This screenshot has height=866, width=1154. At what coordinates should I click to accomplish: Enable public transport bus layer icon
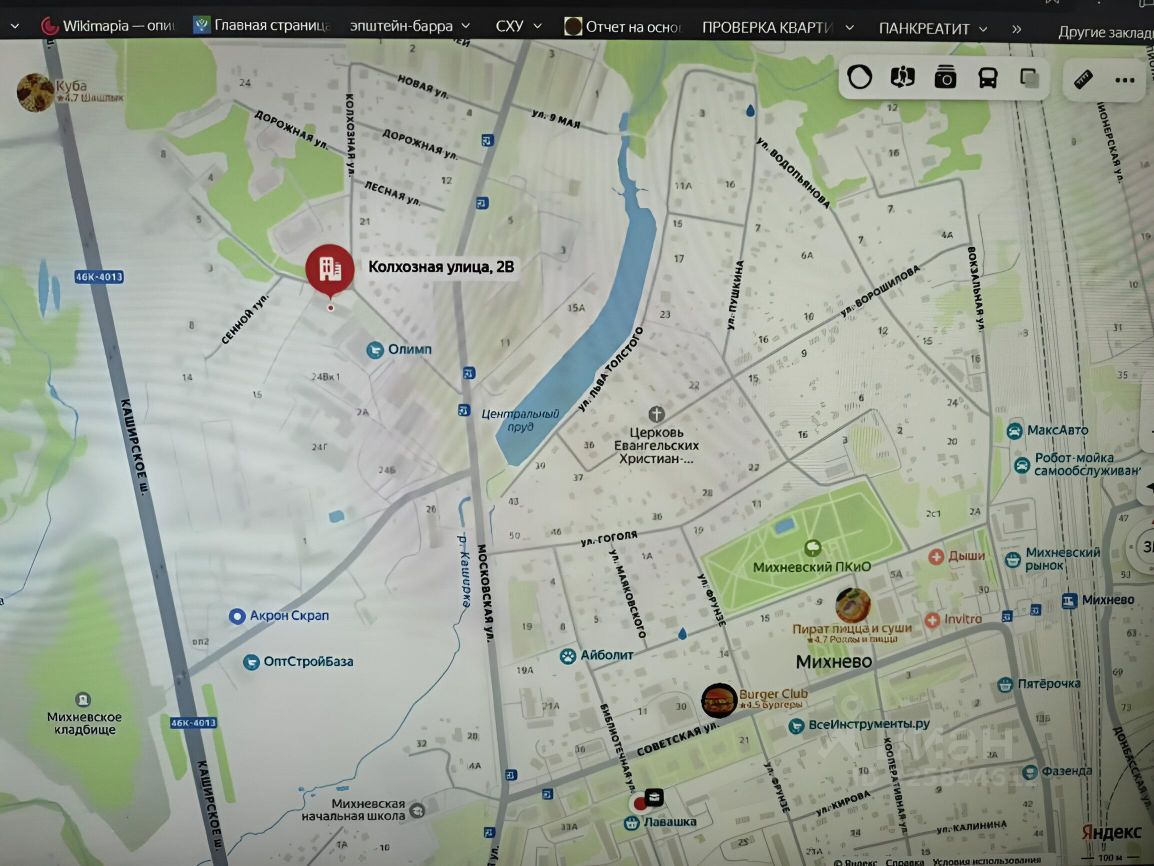(987, 77)
